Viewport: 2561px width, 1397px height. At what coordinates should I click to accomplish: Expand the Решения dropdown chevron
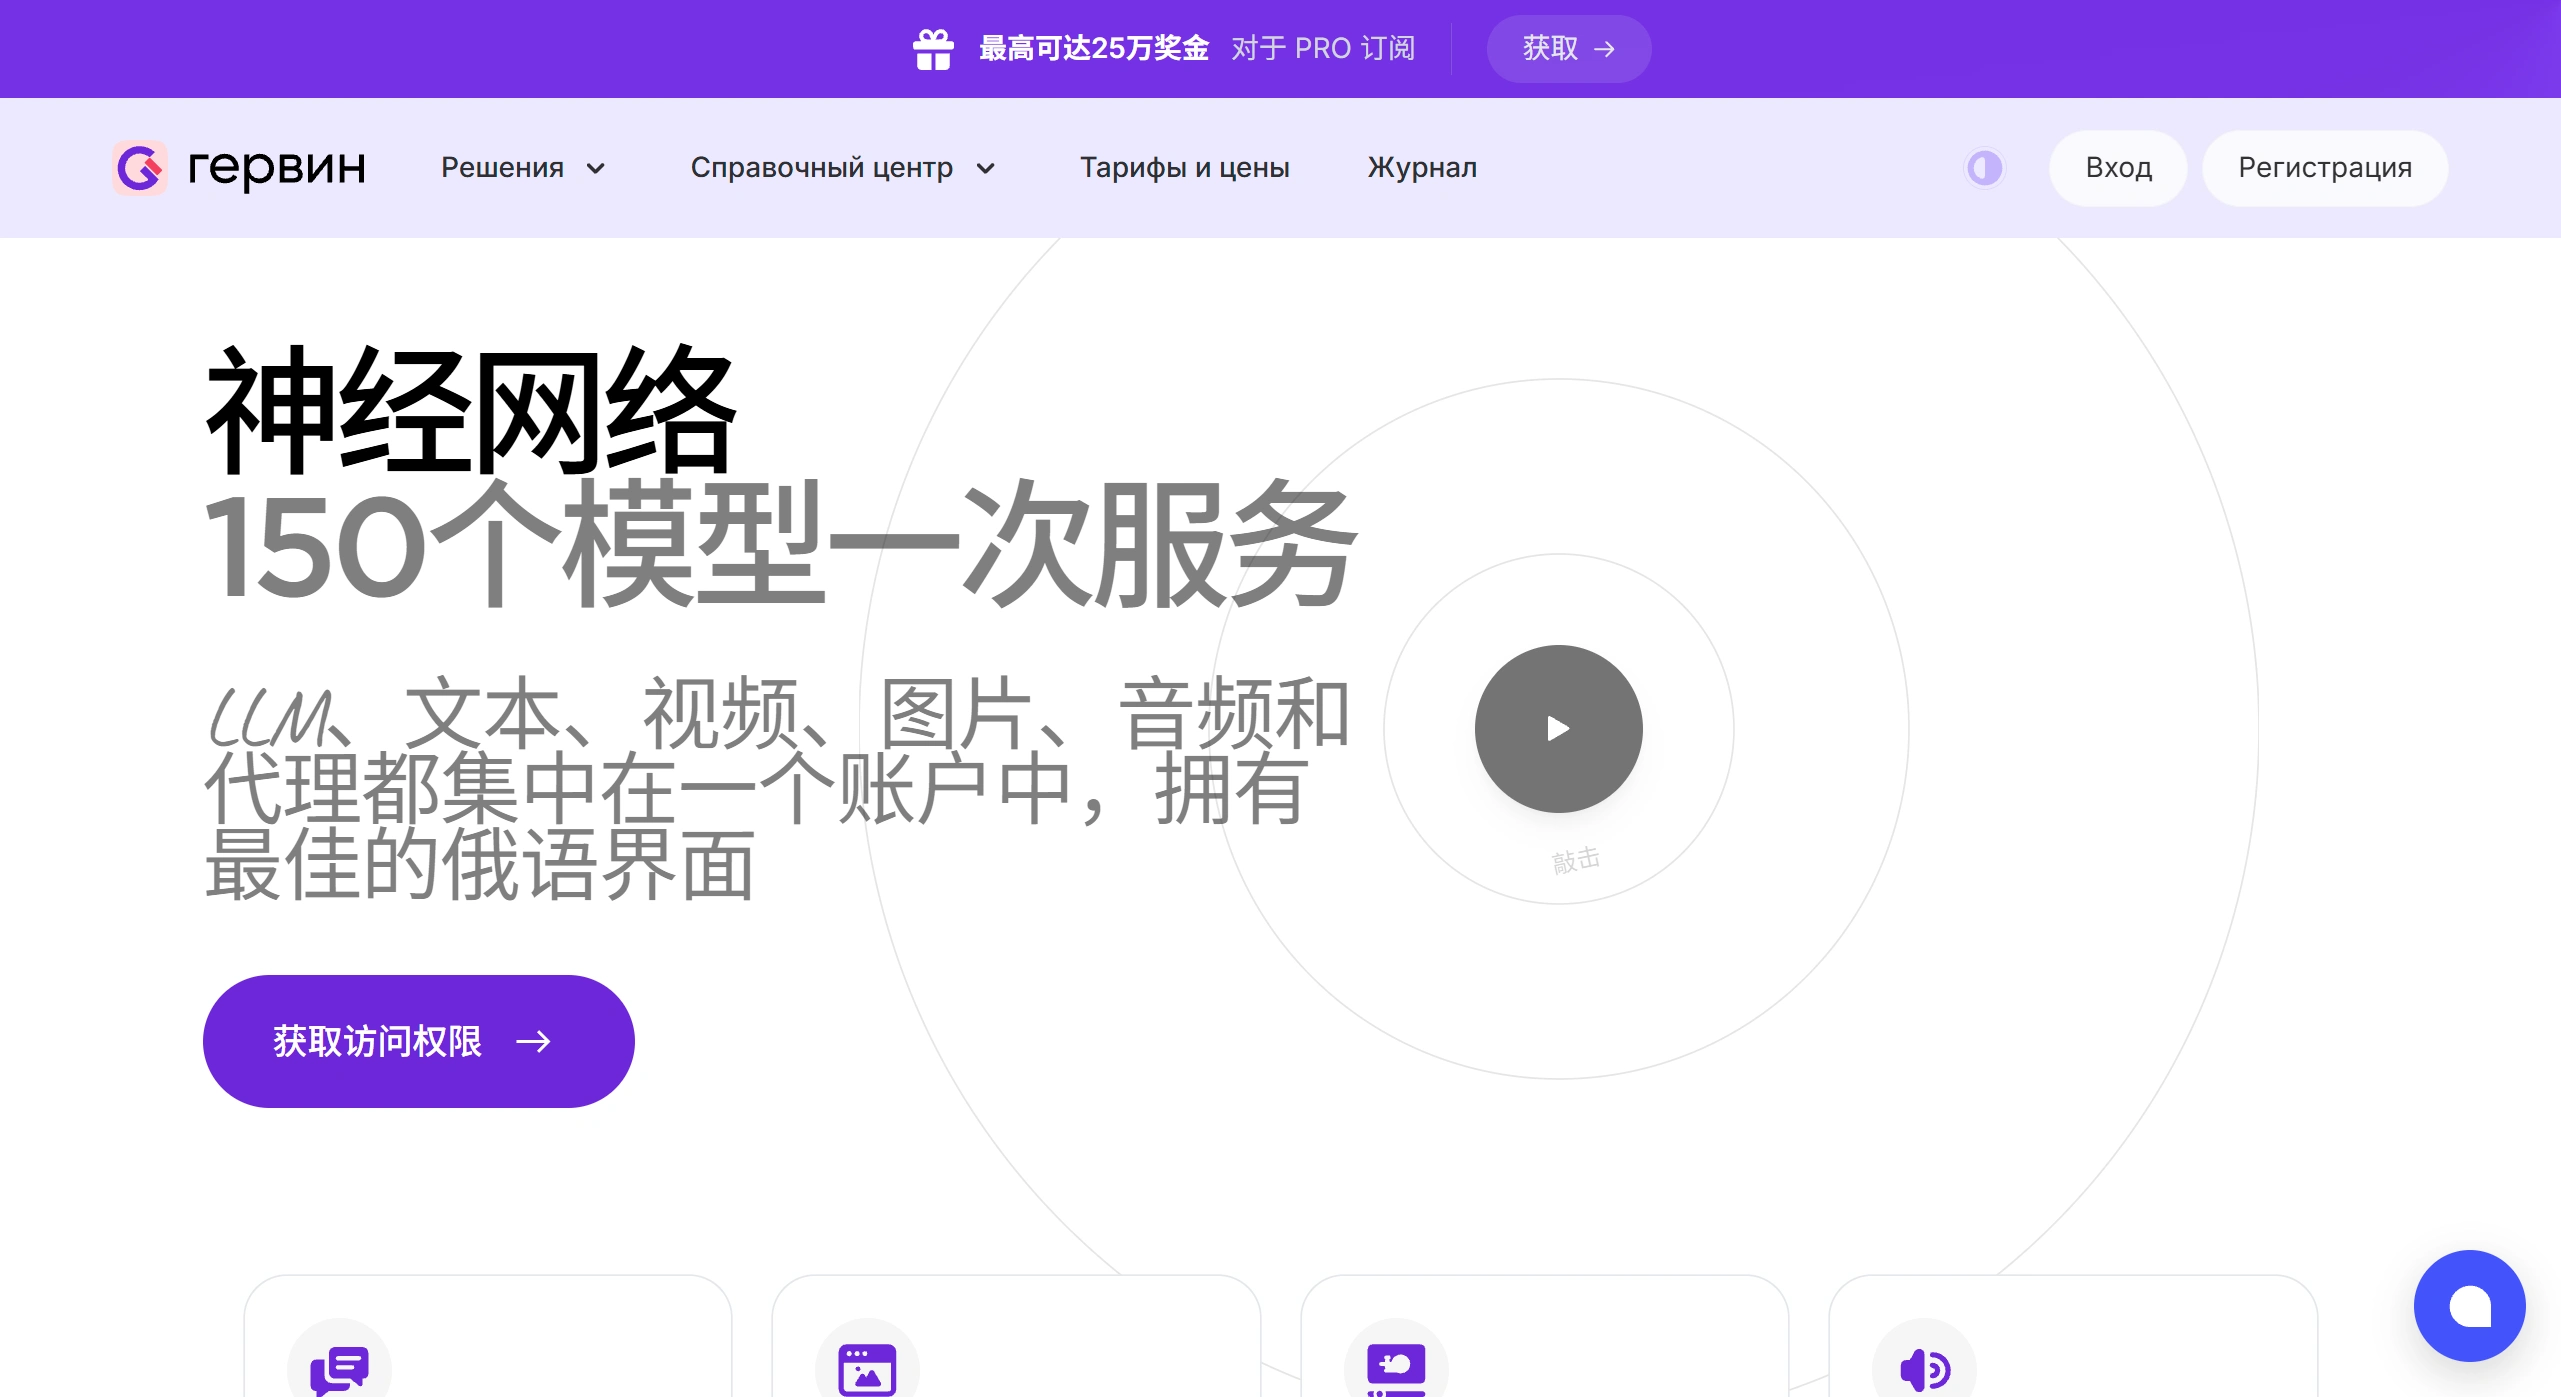(596, 168)
